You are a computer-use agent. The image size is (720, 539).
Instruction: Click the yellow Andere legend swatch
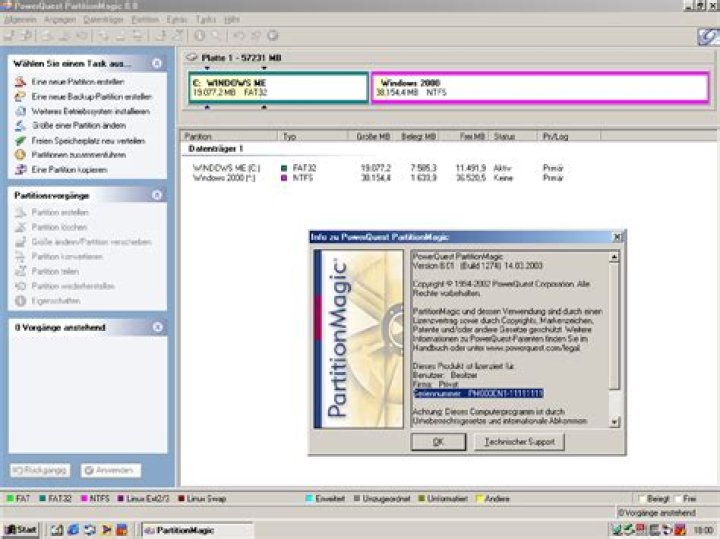479,499
